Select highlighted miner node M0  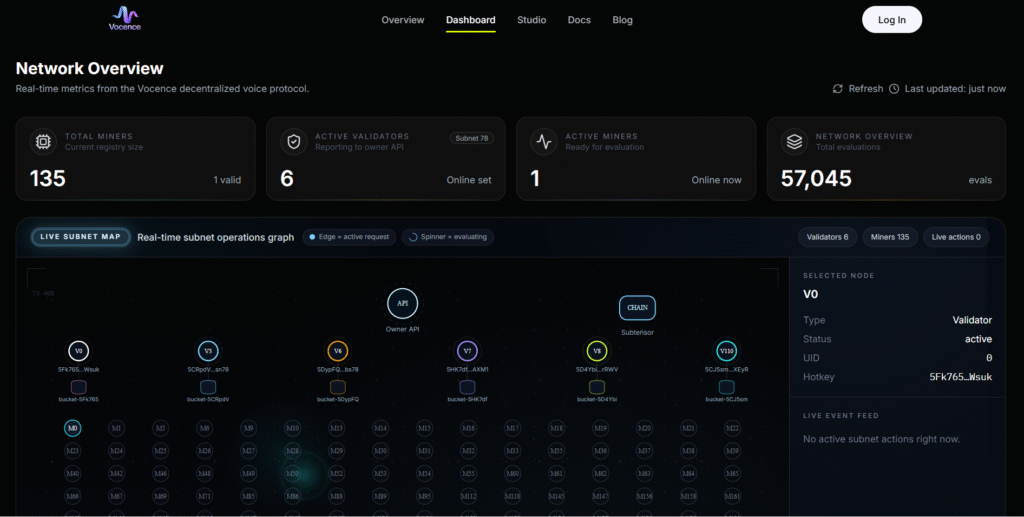pyautogui.click(x=72, y=428)
